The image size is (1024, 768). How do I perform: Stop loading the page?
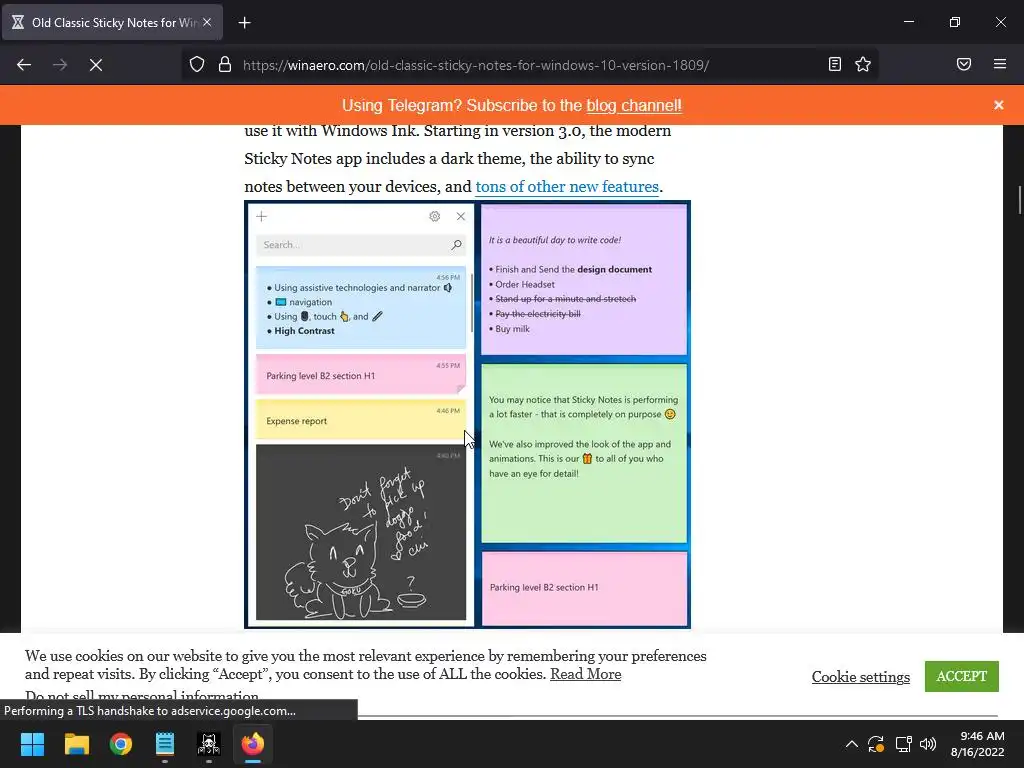[x=96, y=65]
